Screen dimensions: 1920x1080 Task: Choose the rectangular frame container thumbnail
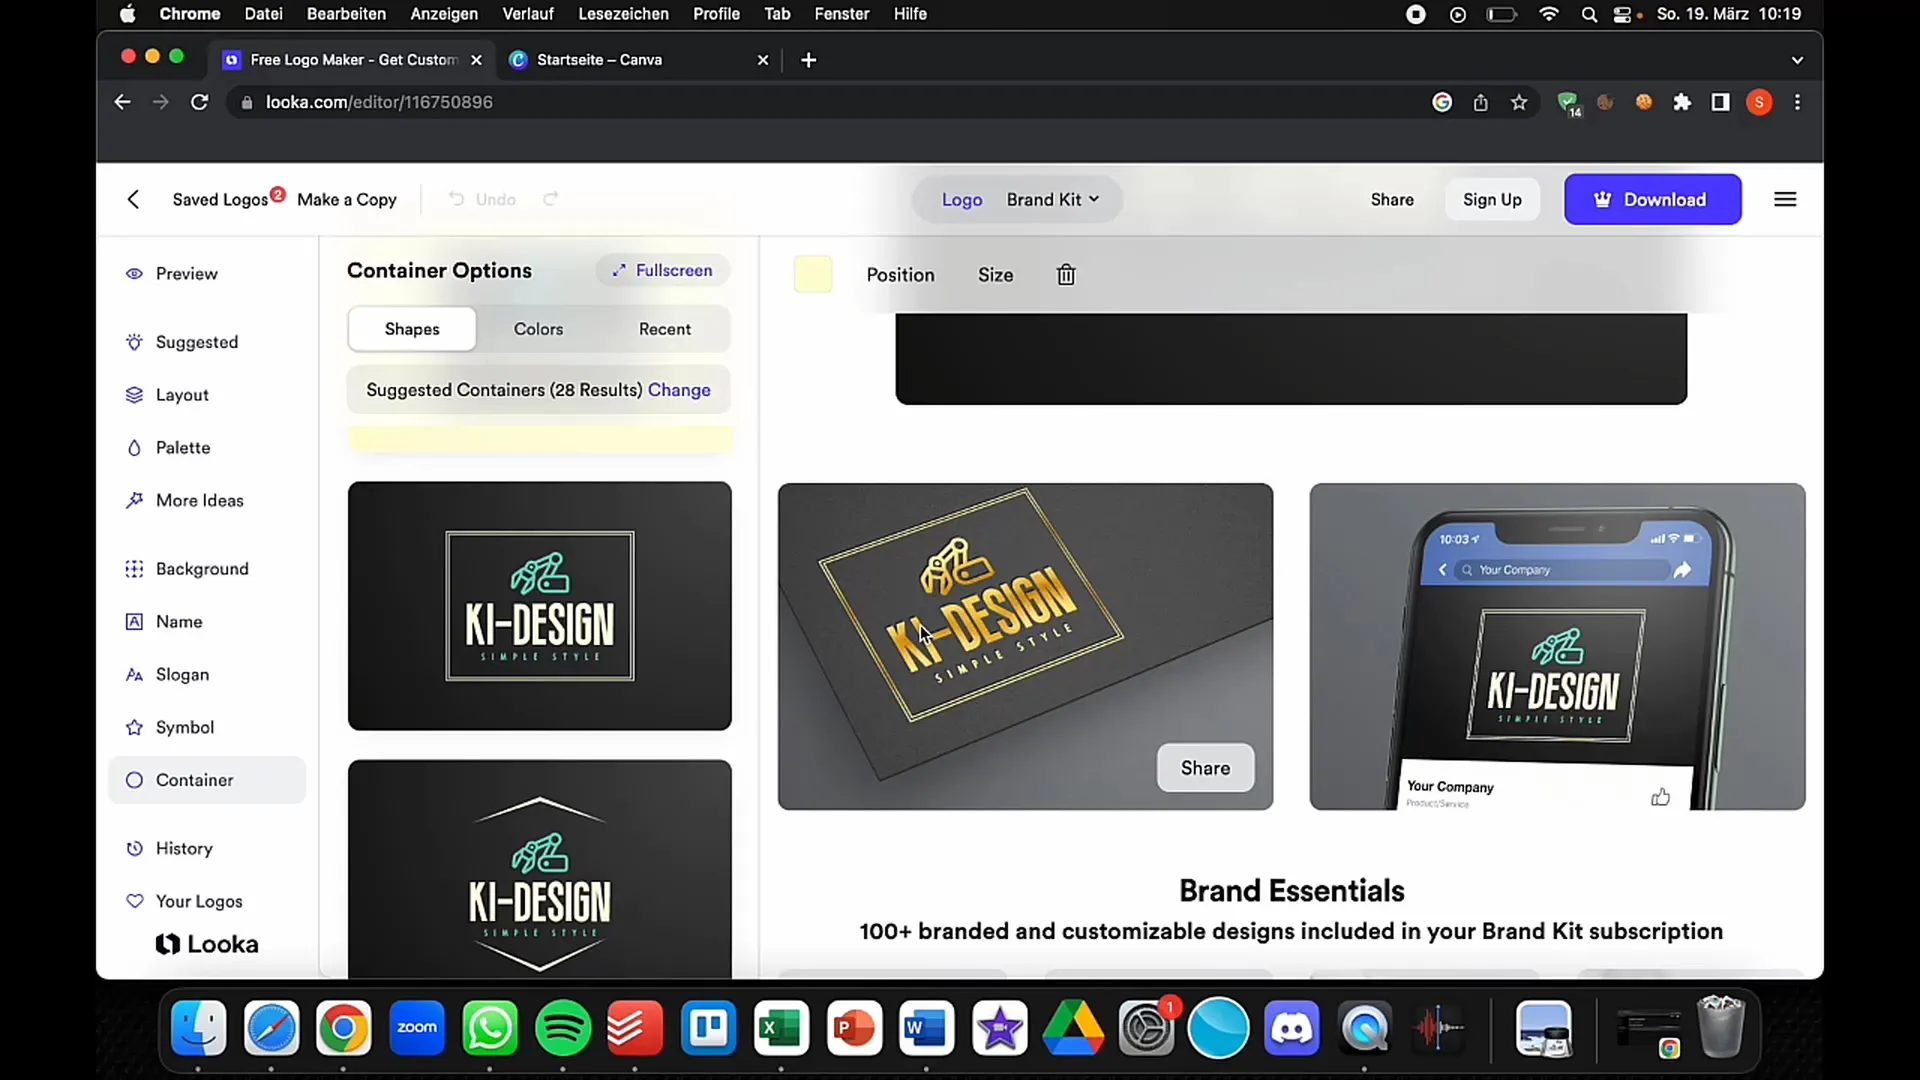coord(540,606)
